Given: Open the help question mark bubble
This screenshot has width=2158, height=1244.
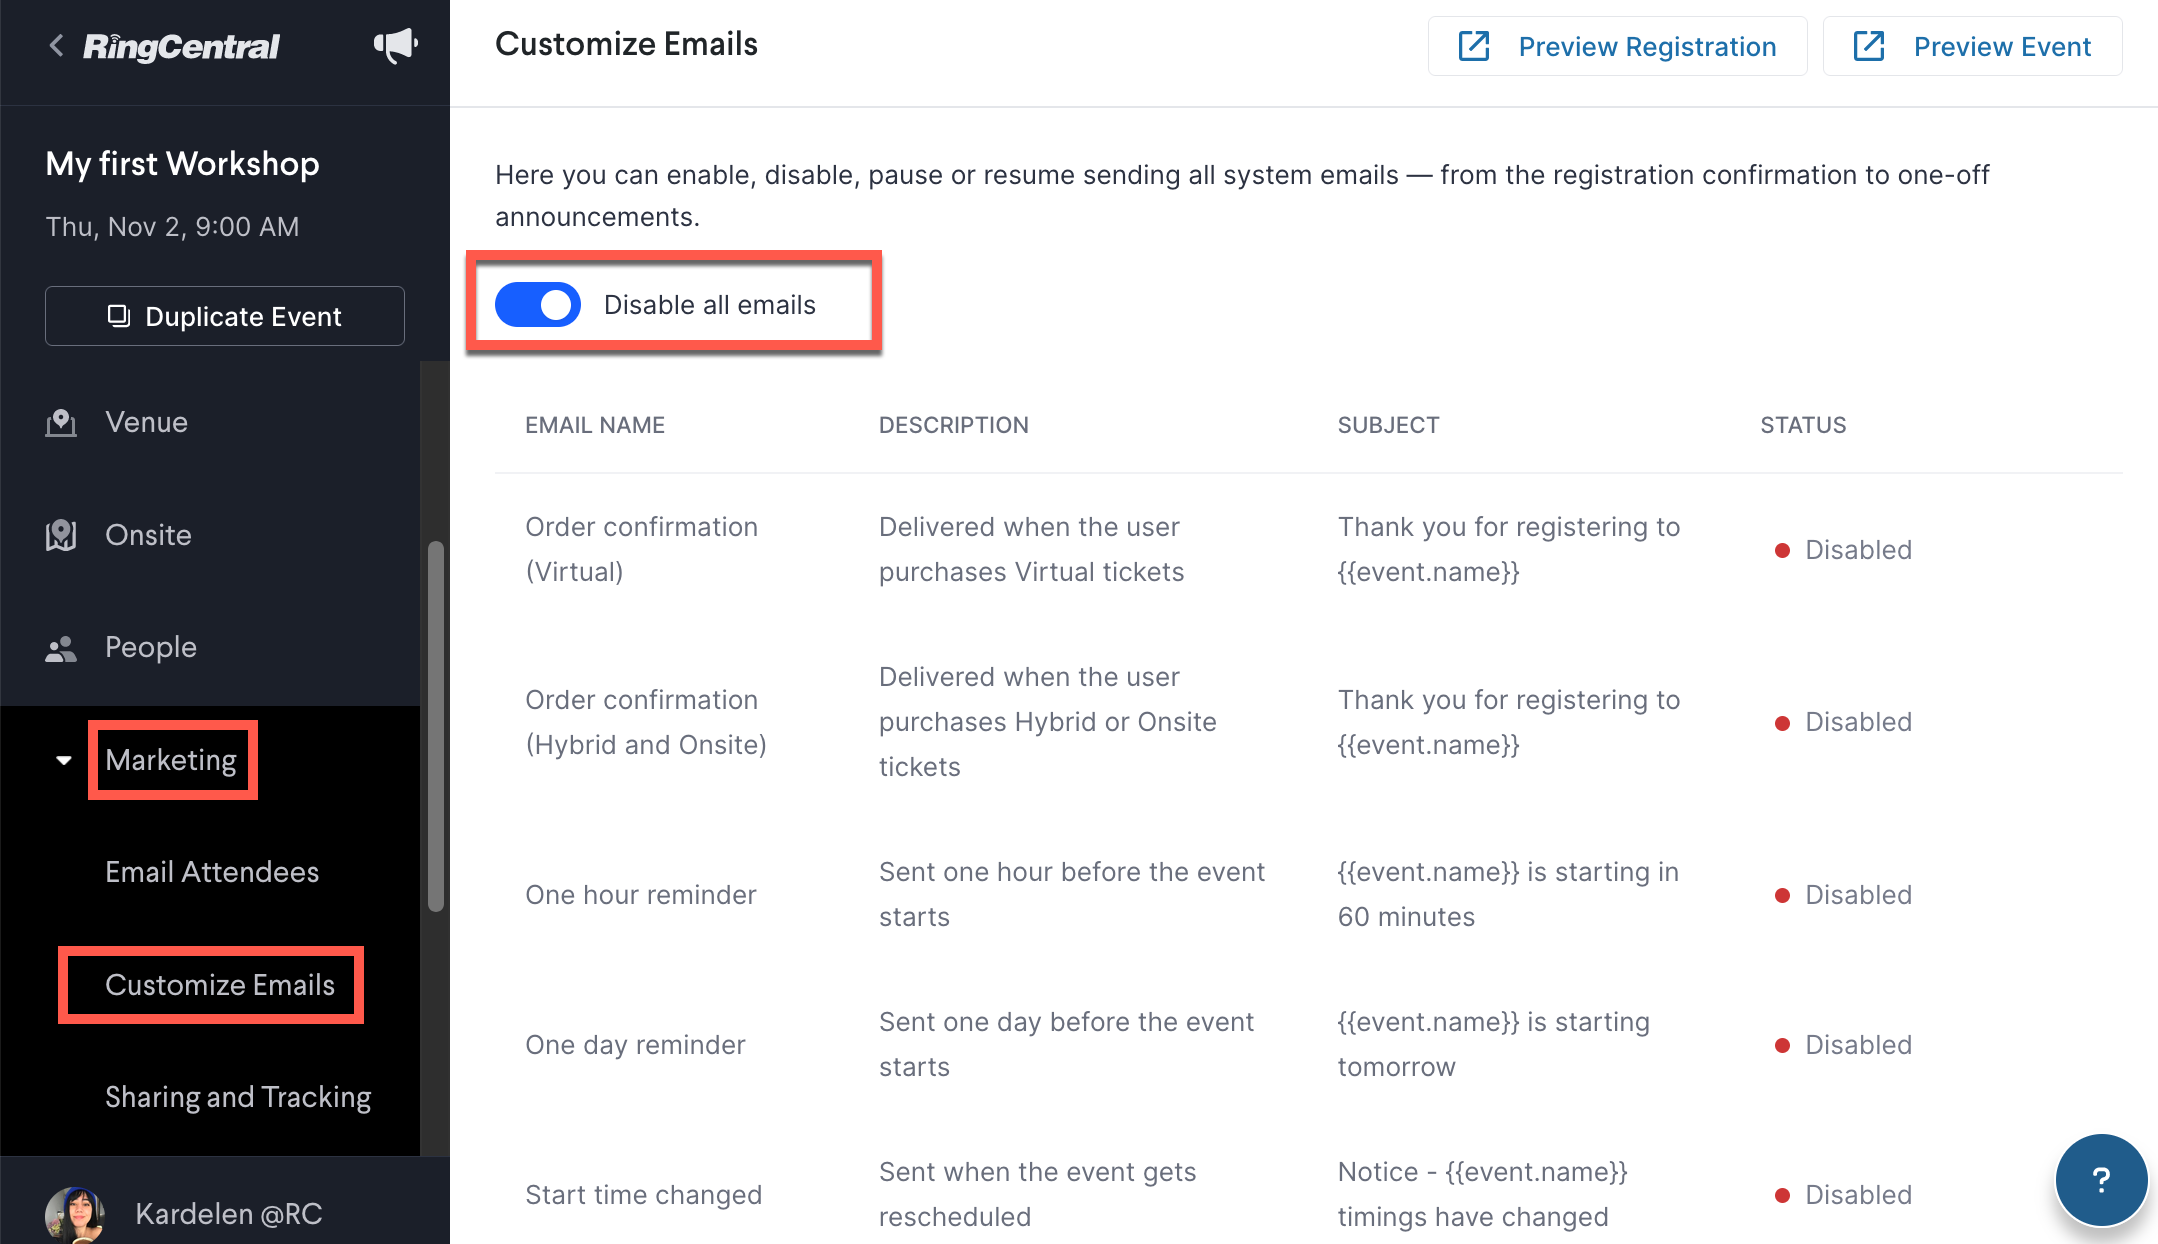Looking at the screenshot, I should 2101,1180.
